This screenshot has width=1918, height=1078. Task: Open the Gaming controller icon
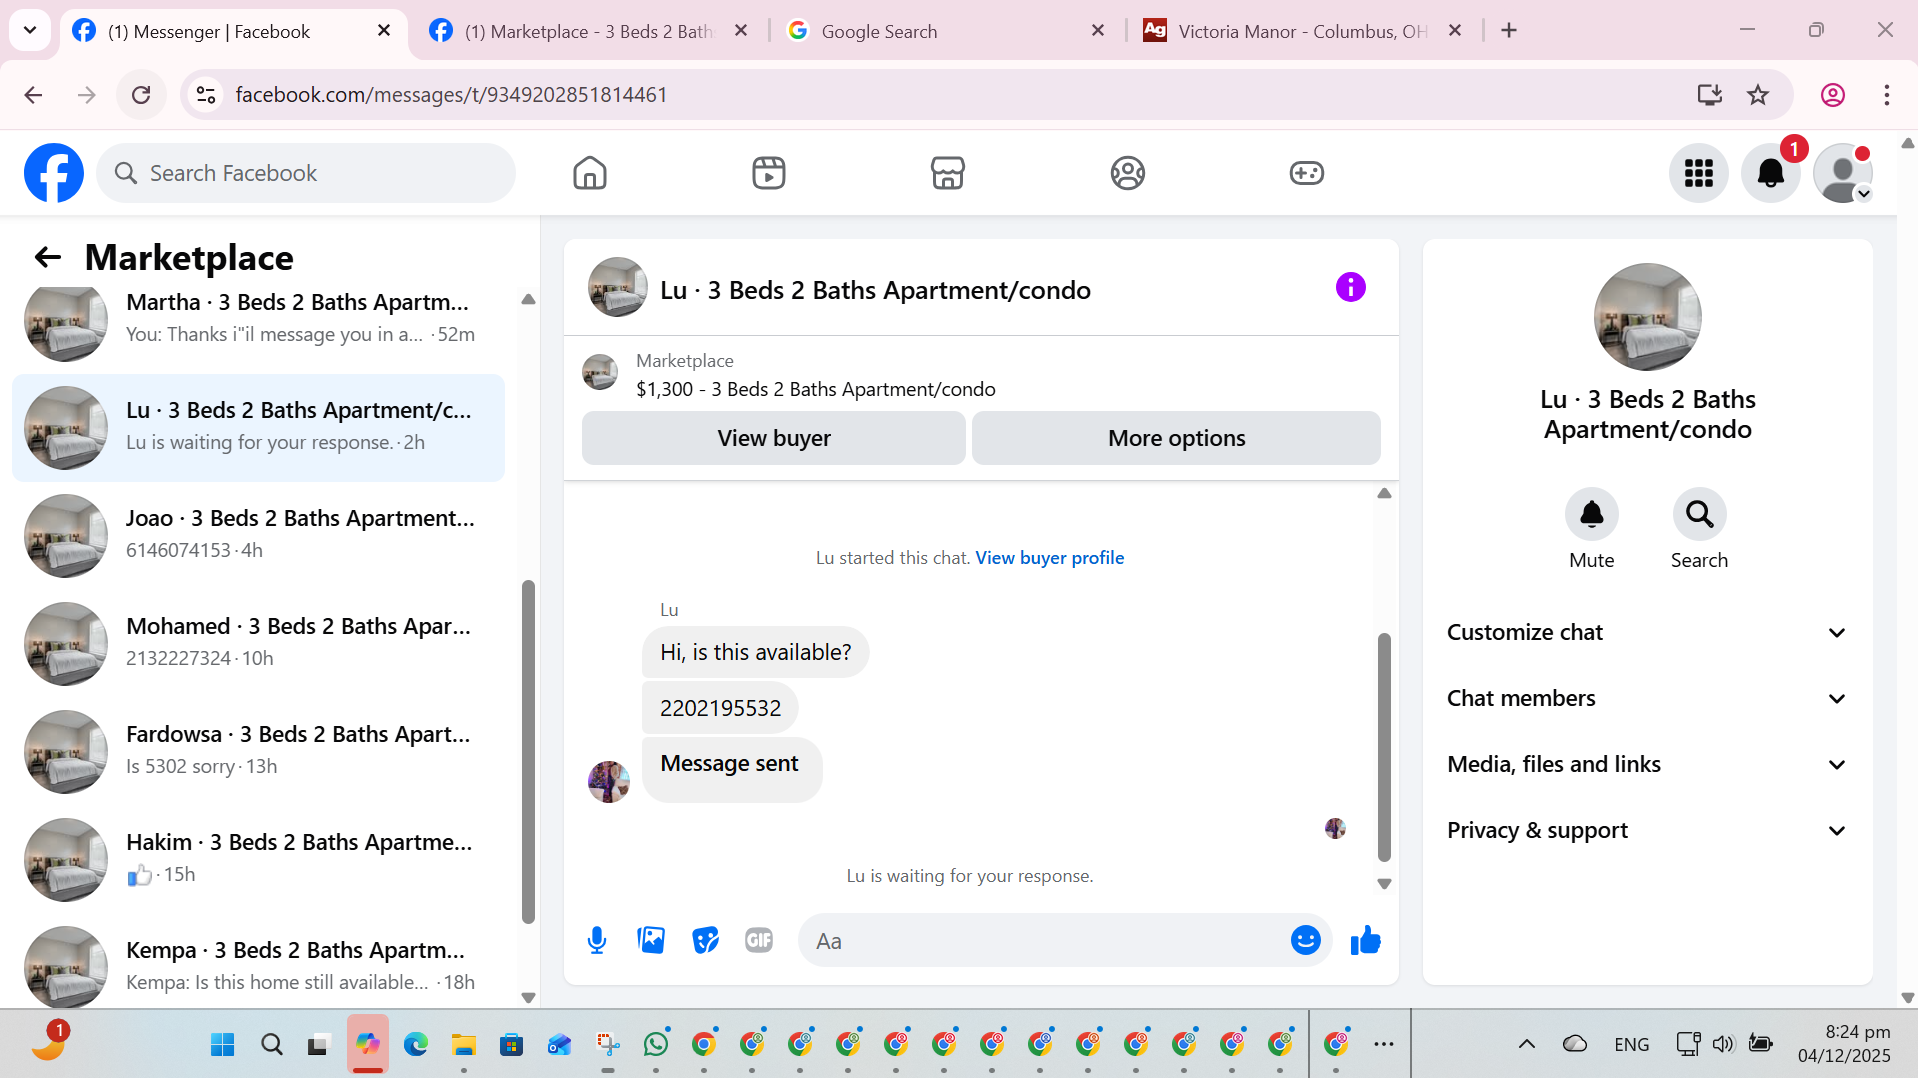click(x=1307, y=173)
